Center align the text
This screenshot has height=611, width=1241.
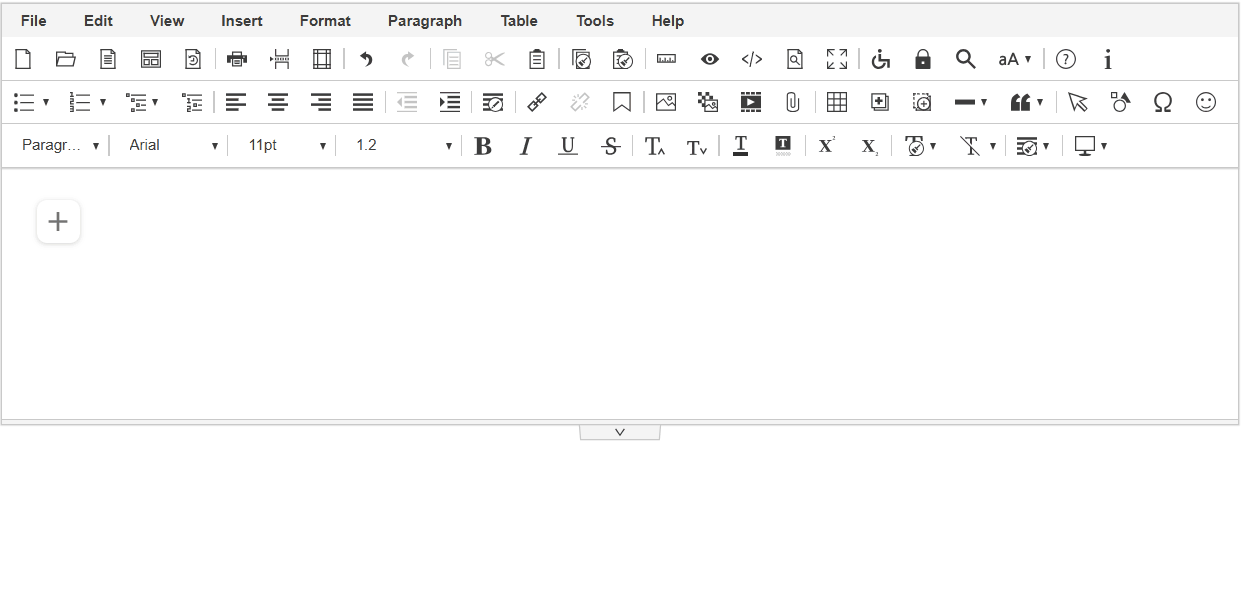tap(278, 102)
